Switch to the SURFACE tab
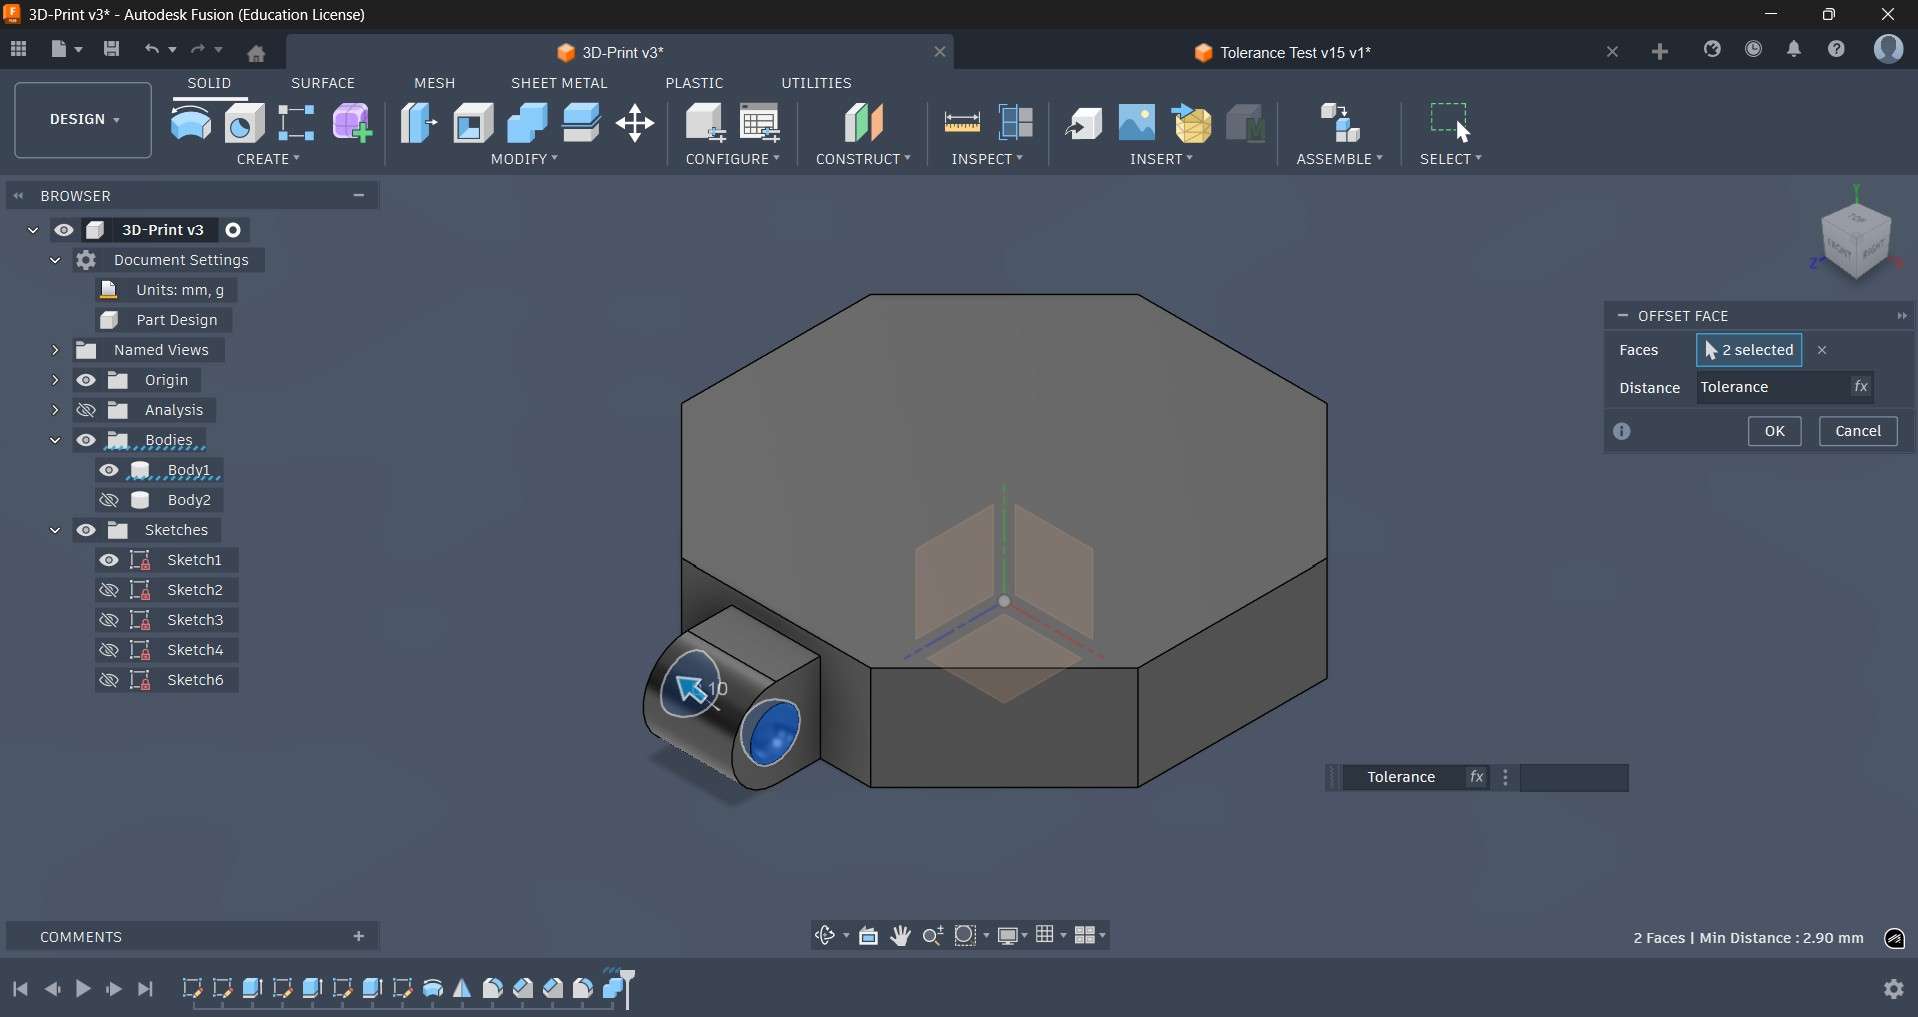The height and width of the screenshot is (1017, 1918). click(x=323, y=83)
